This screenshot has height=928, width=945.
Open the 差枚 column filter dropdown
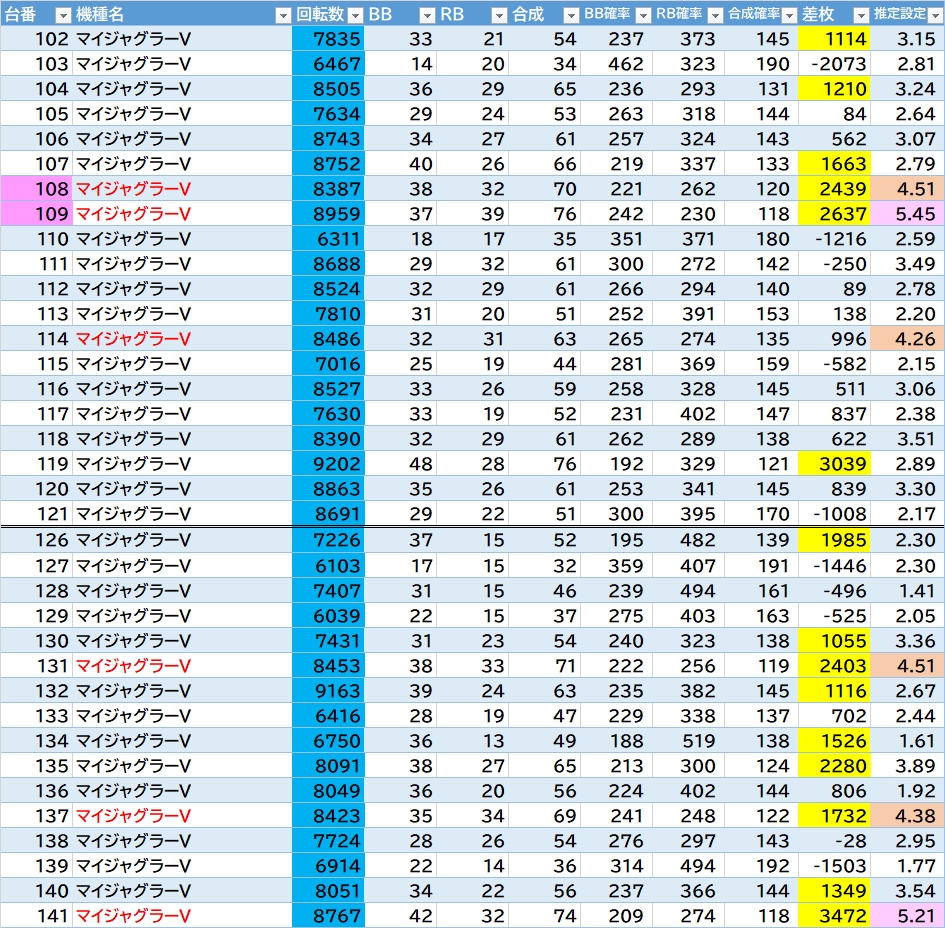click(862, 16)
